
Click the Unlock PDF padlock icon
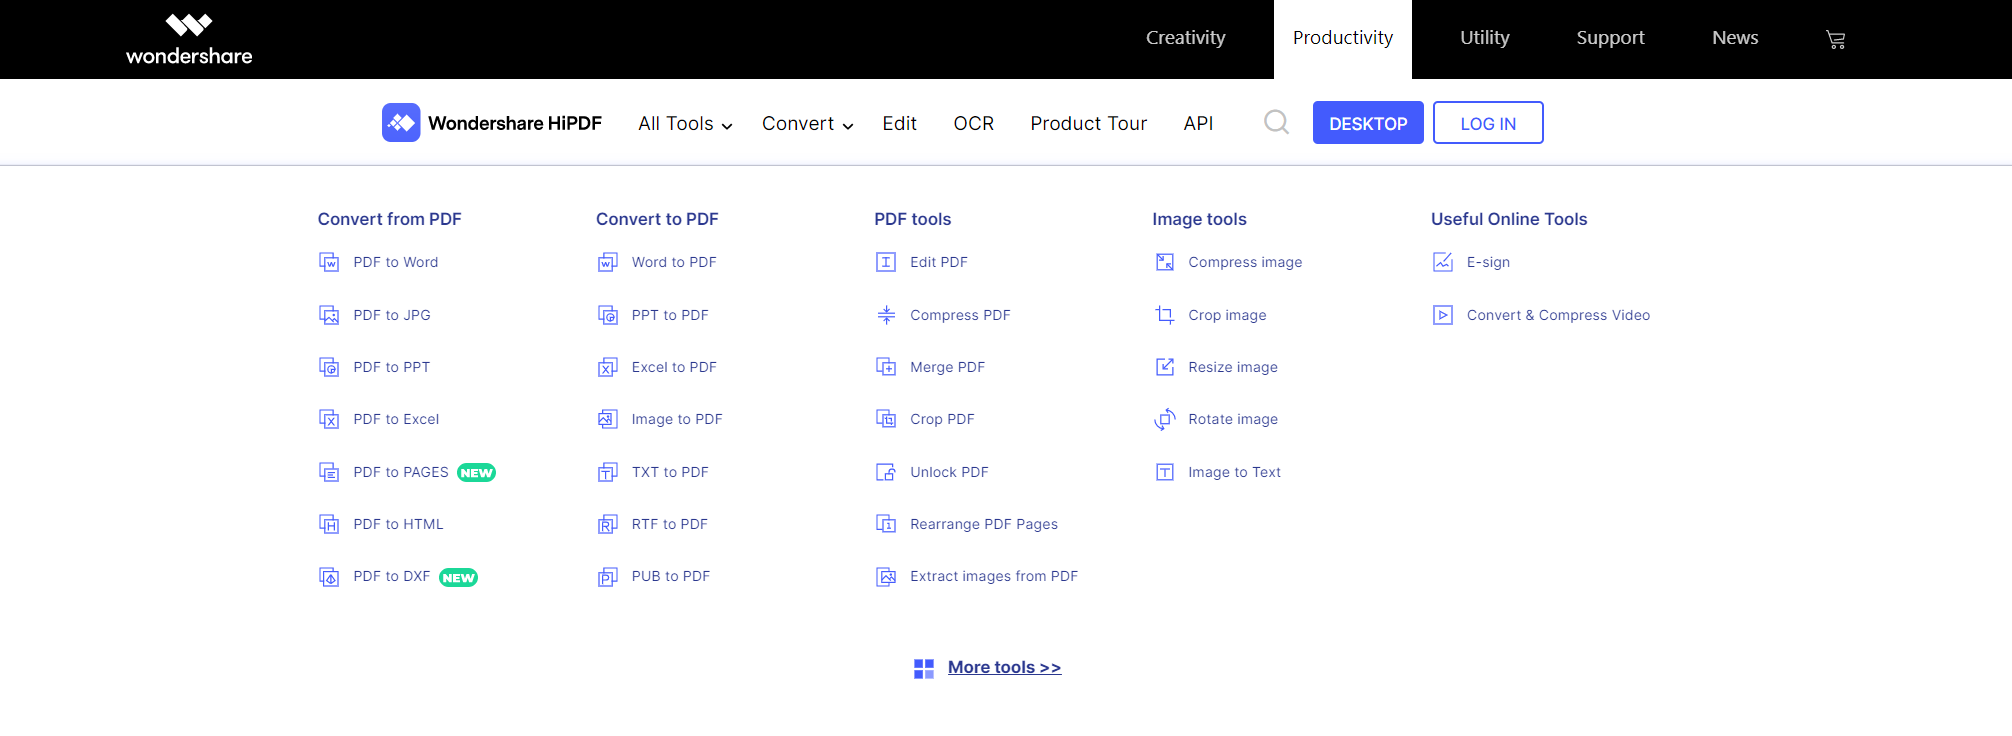pos(886,472)
